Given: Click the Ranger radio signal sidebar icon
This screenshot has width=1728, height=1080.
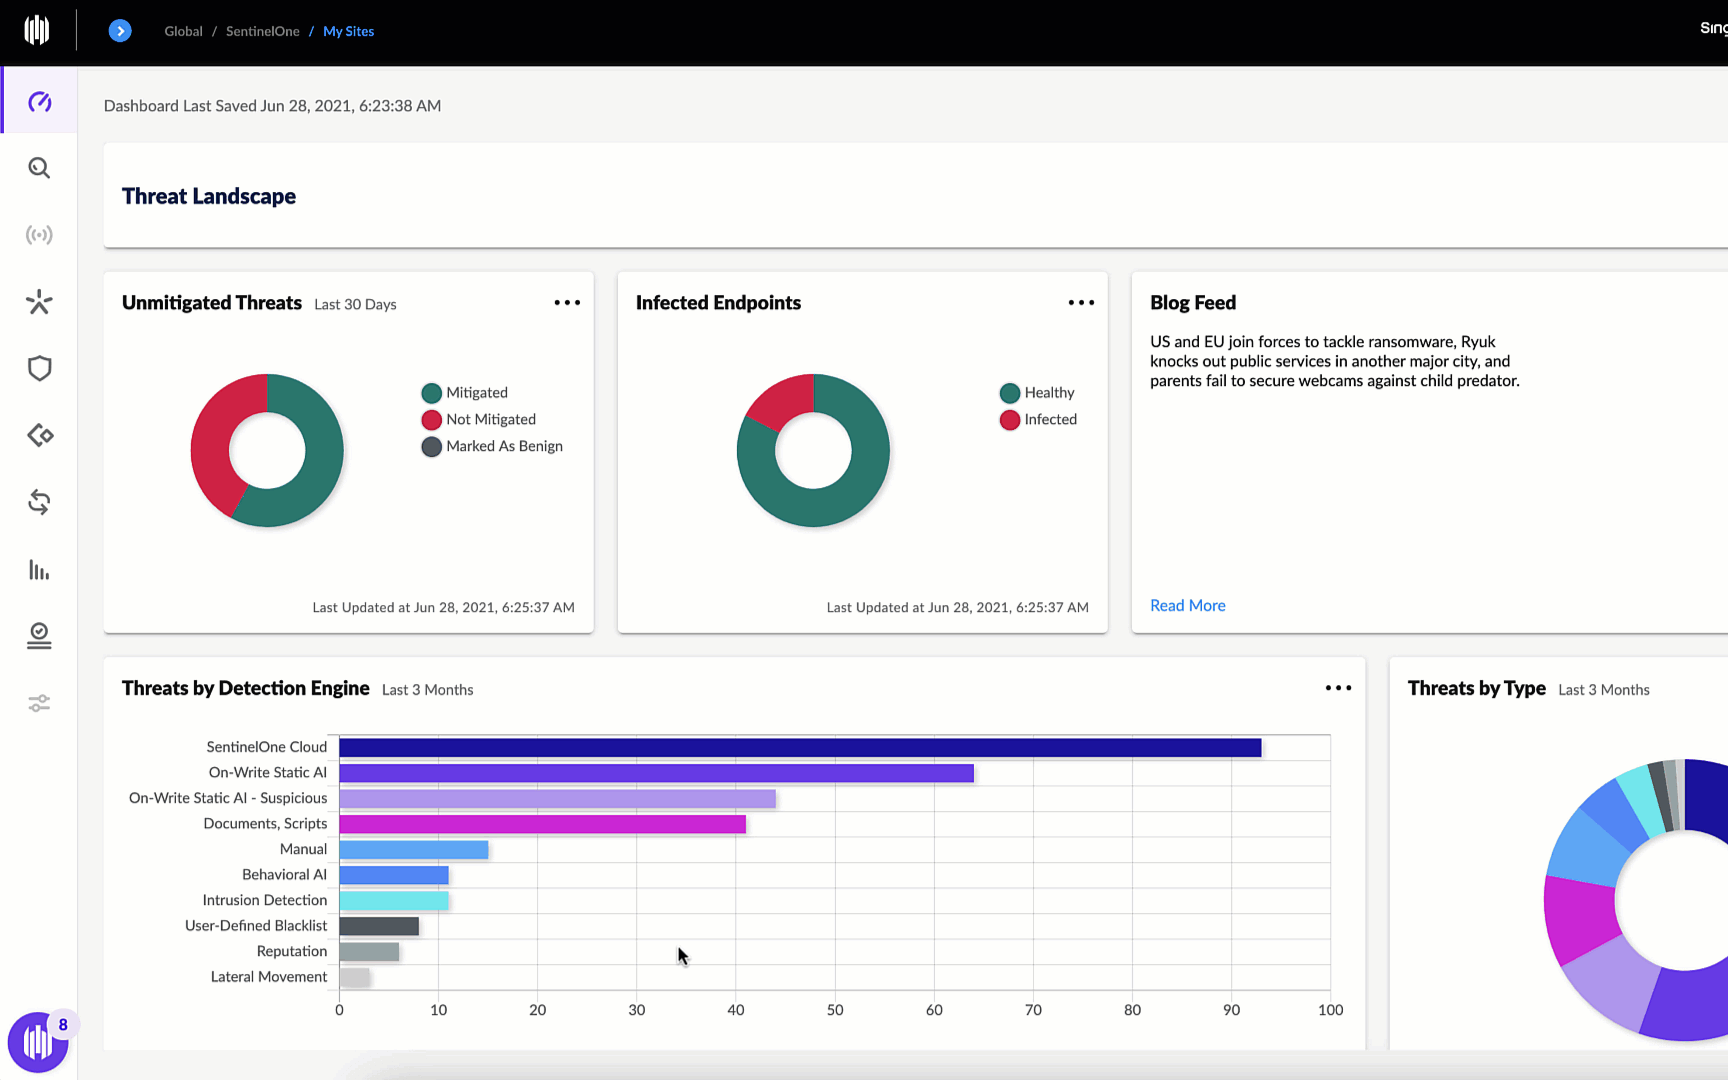Looking at the screenshot, I should pyautogui.click(x=39, y=235).
